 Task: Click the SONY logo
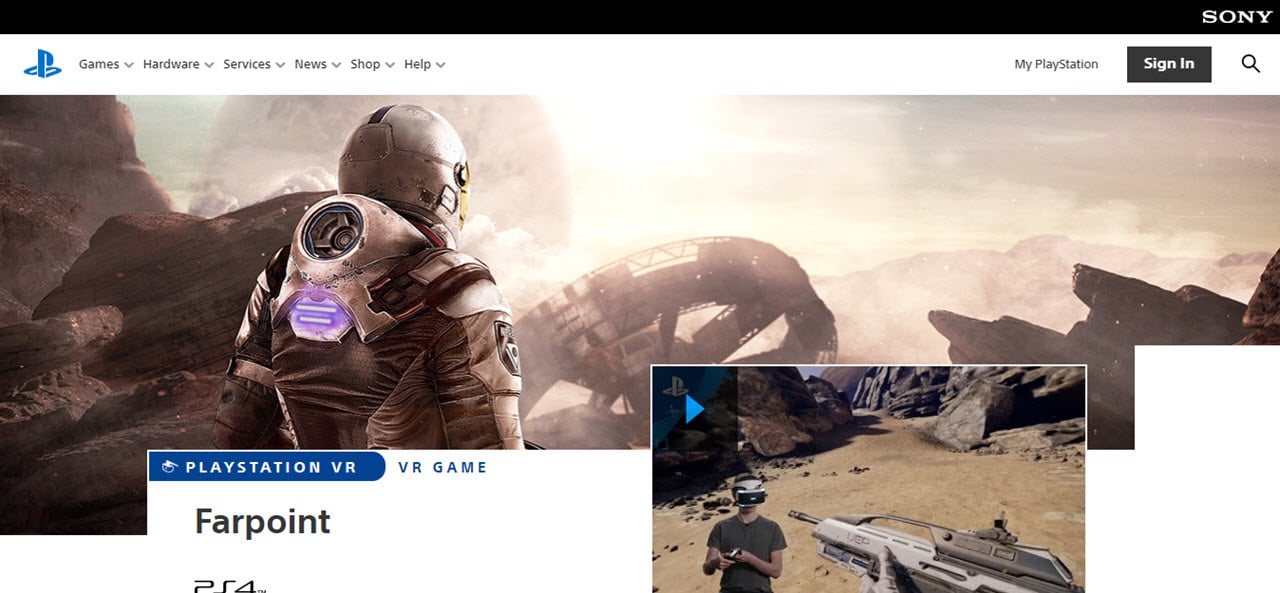pyautogui.click(x=1237, y=17)
